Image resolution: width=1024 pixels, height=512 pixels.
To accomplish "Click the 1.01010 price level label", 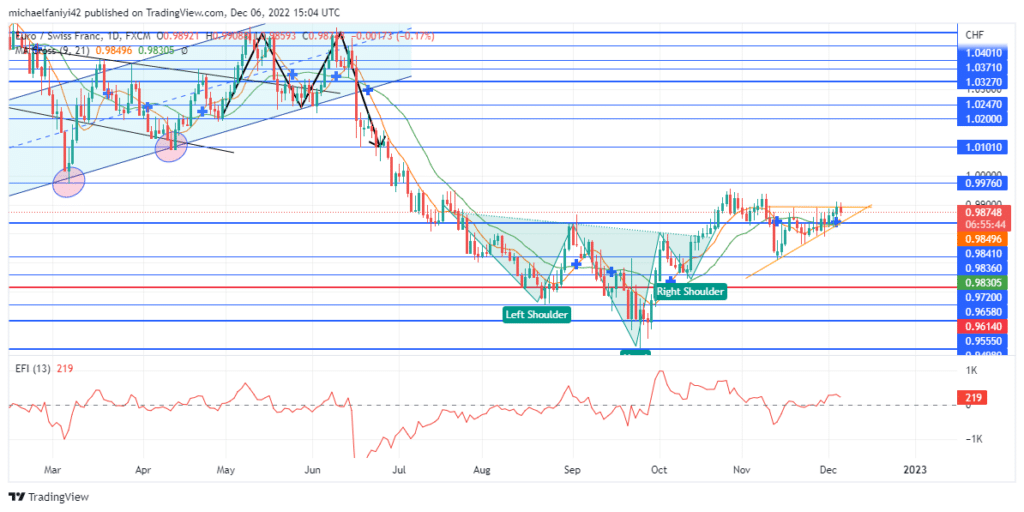I will [x=984, y=148].
